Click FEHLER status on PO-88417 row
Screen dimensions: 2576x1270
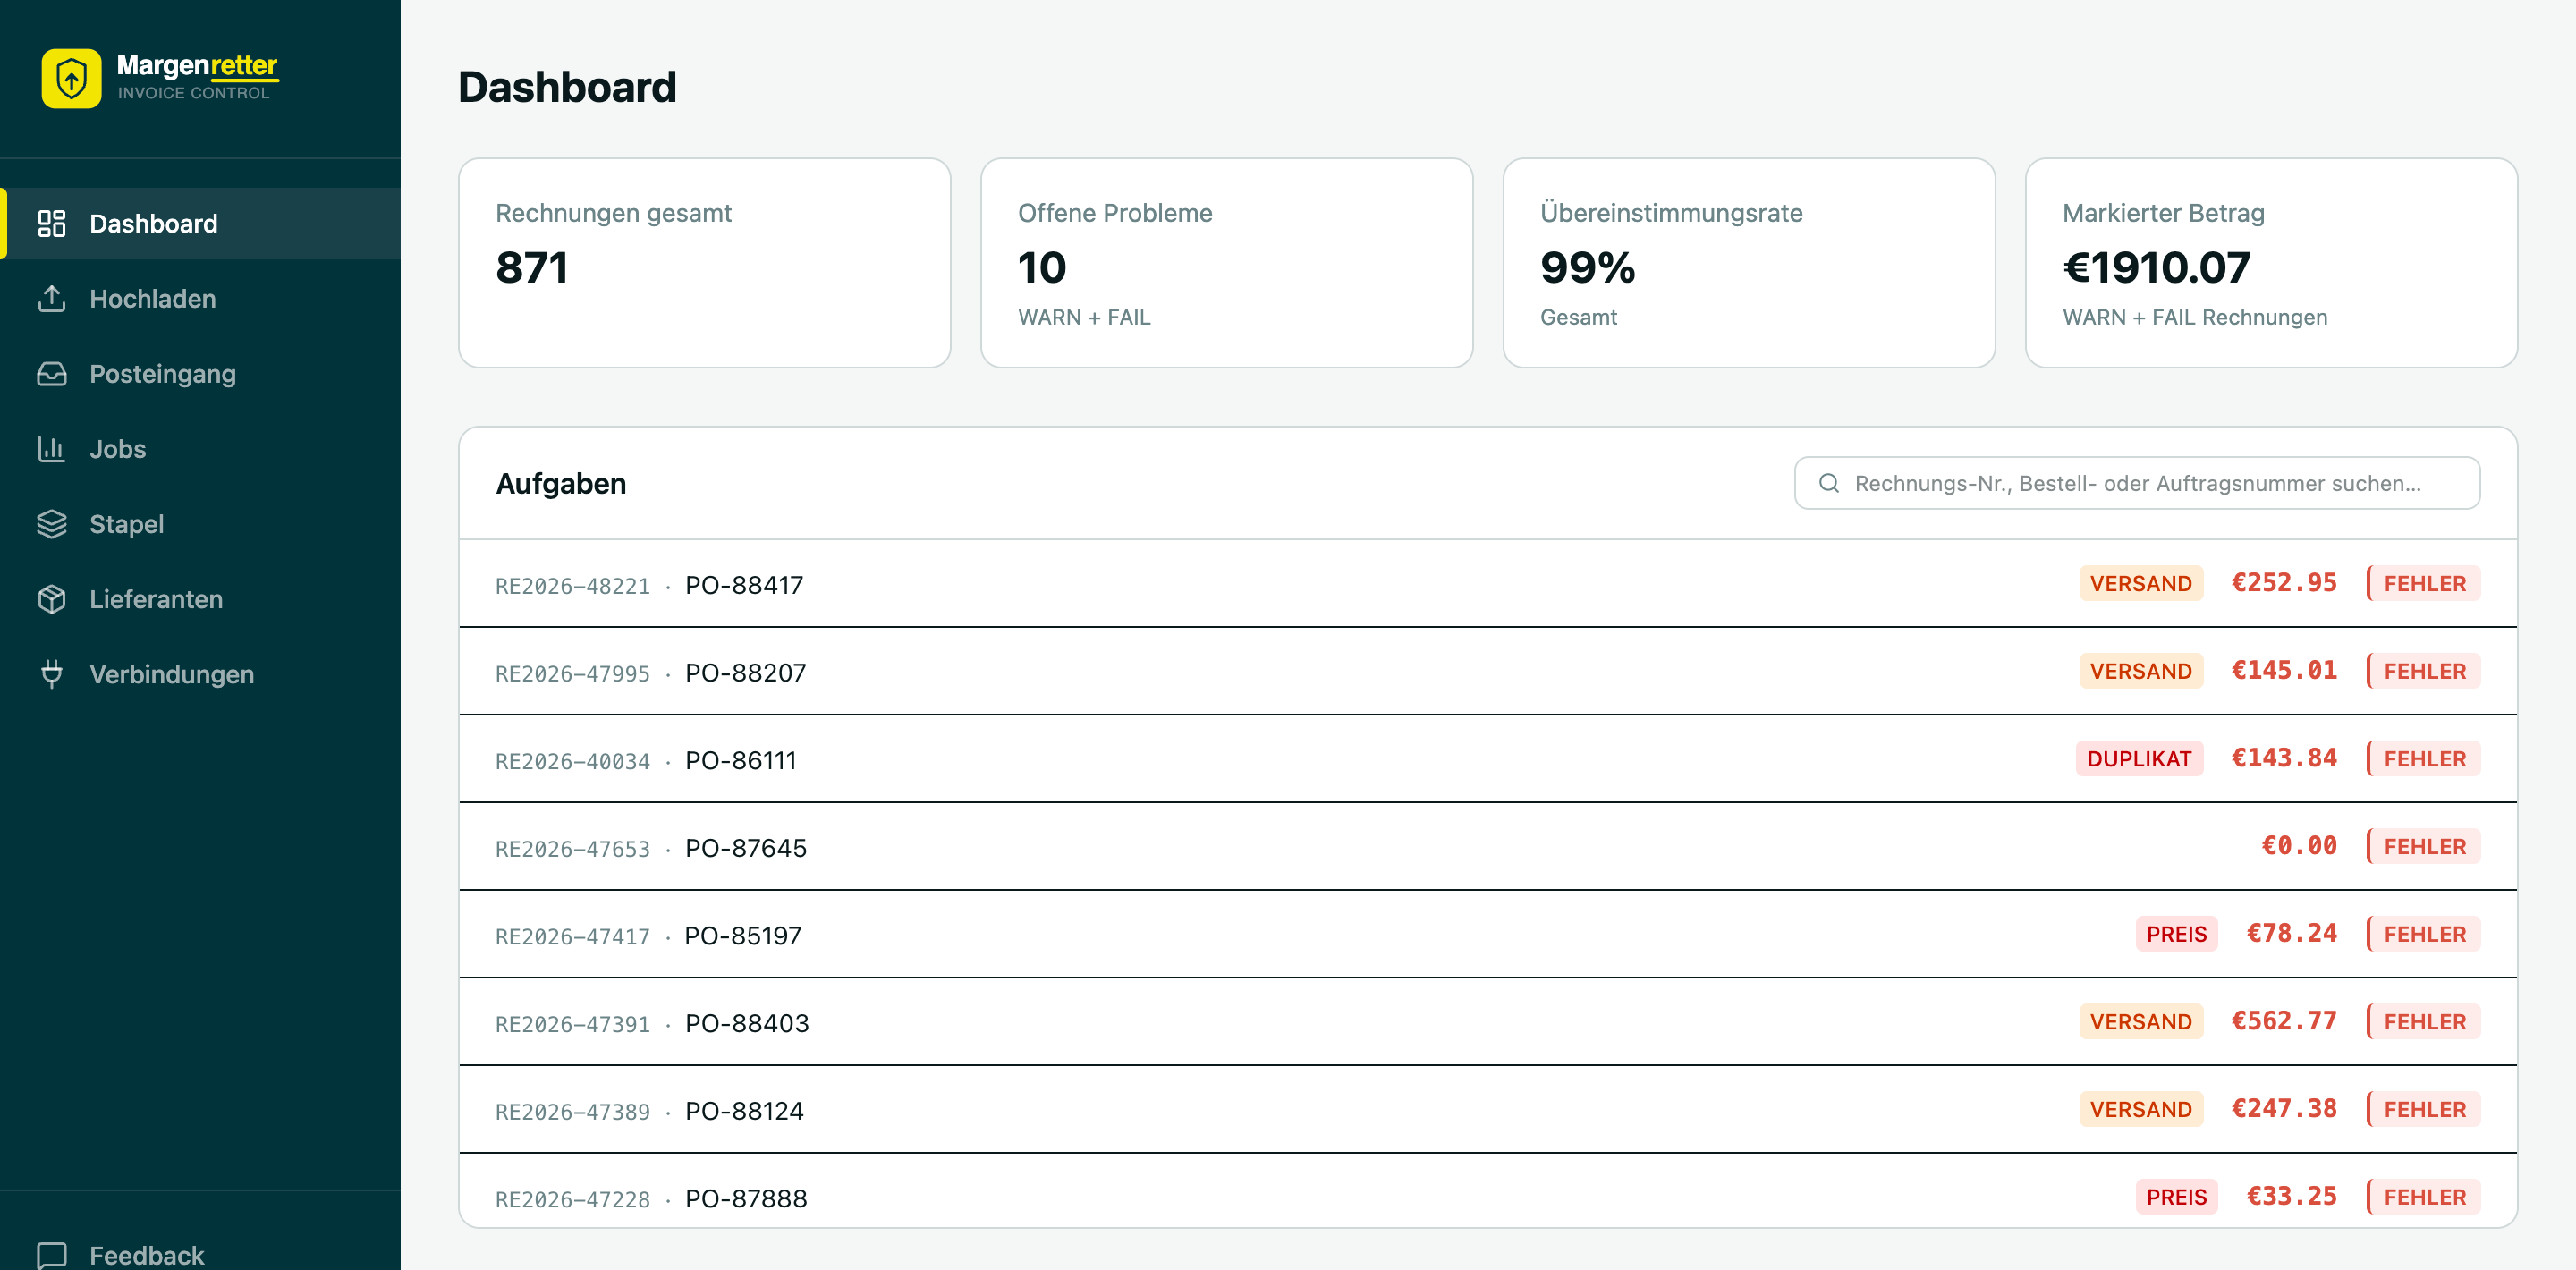[2423, 583]
